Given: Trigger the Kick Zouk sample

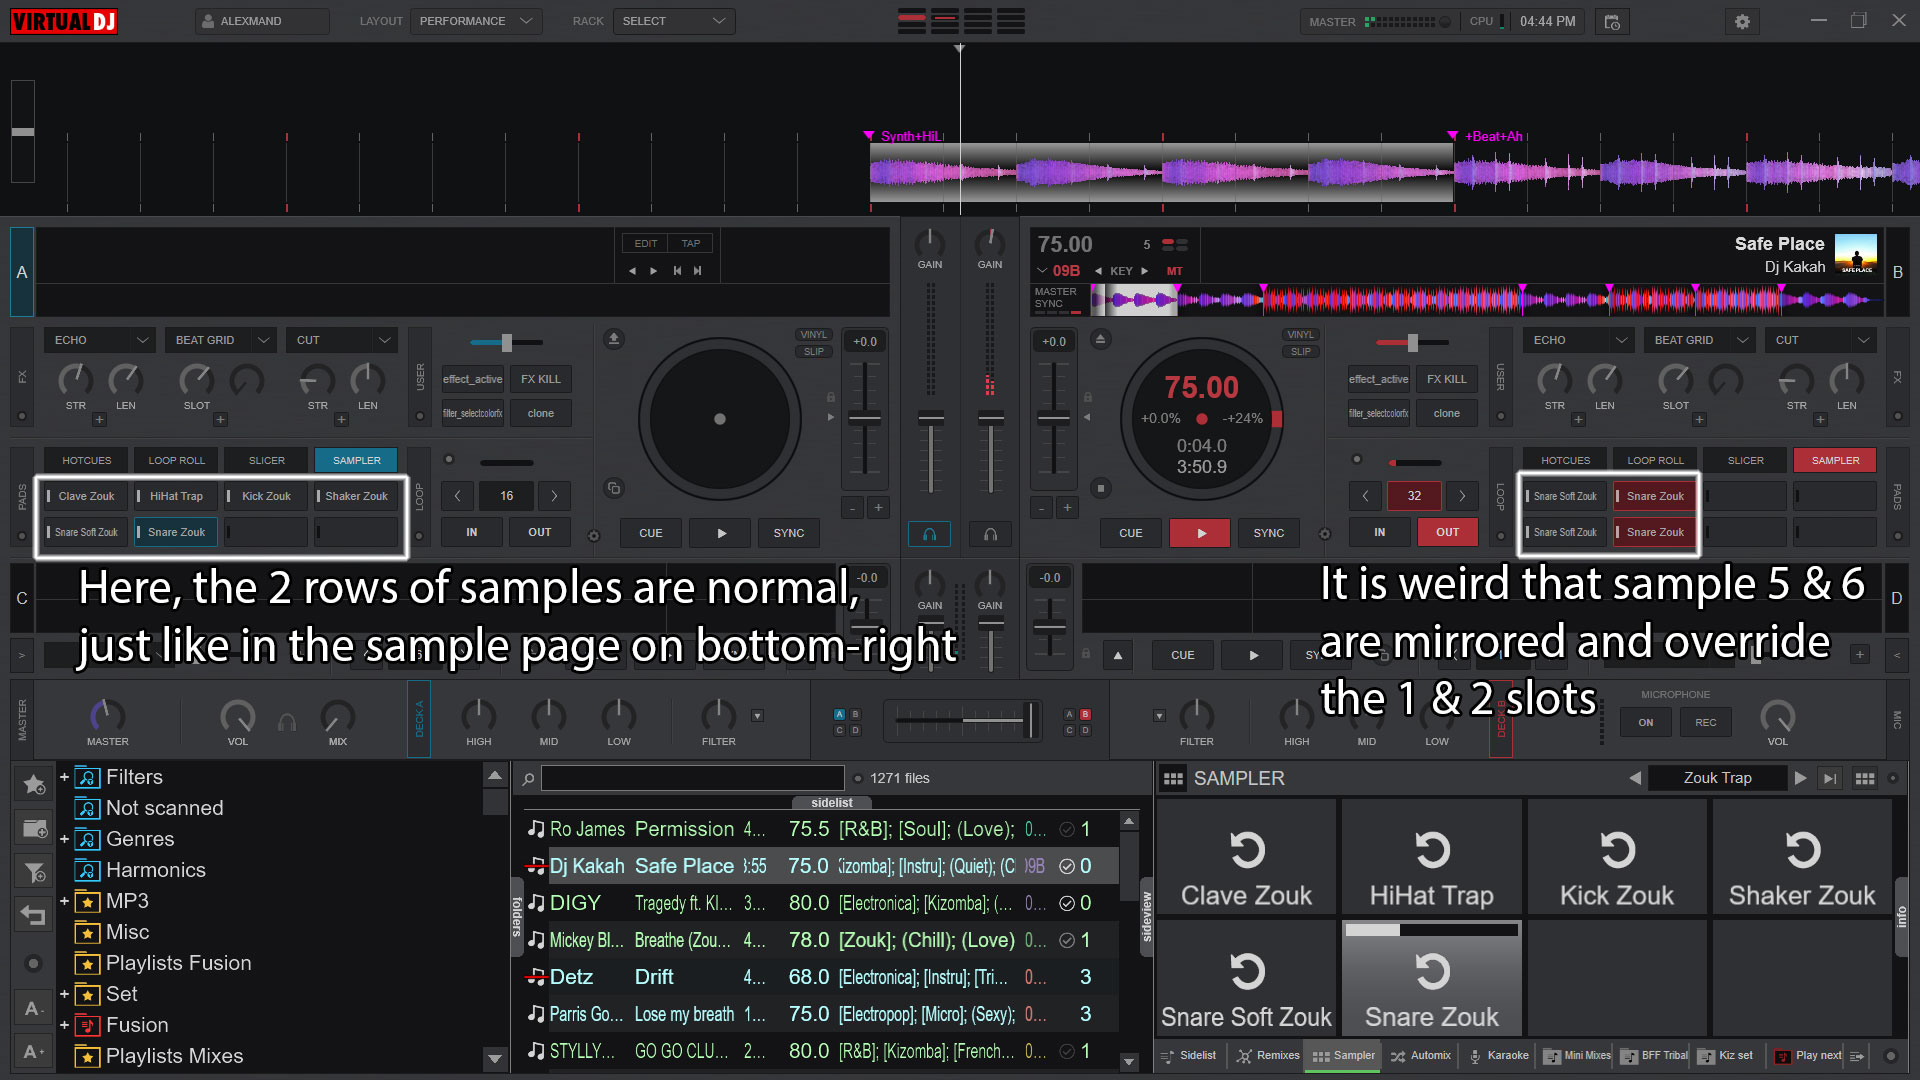Looking at the screenshot, I should click(1616, 857).
